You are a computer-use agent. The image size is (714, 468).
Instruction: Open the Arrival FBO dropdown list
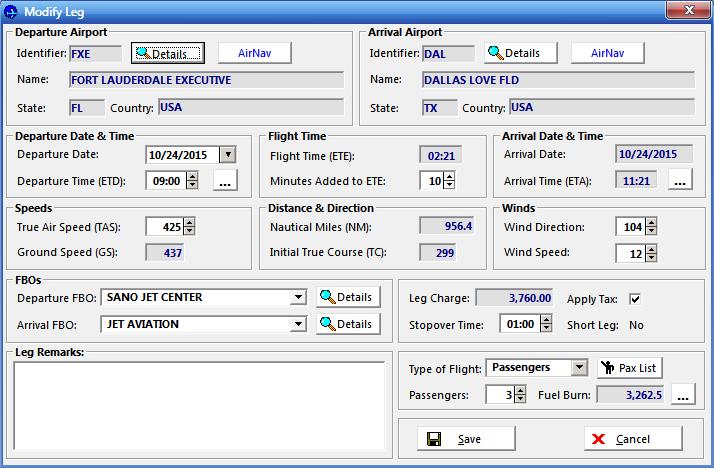(x=298, y=324)
